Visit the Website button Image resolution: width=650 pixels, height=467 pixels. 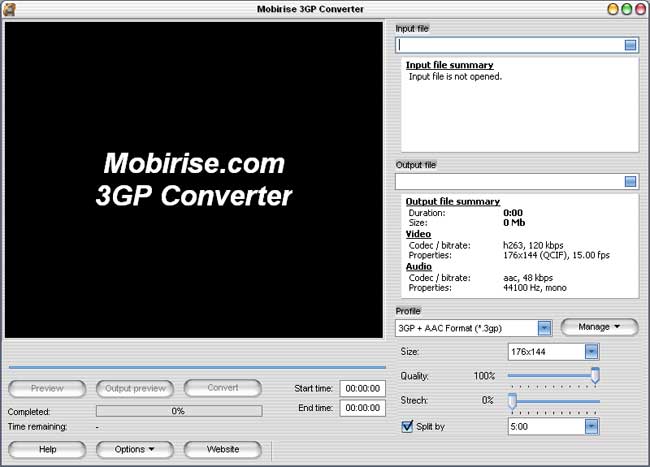[223, 450]
